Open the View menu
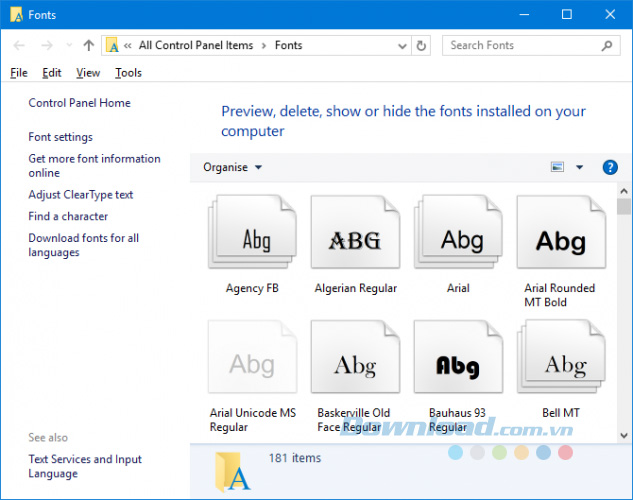 pyautogui.click(x=88, y=73)
